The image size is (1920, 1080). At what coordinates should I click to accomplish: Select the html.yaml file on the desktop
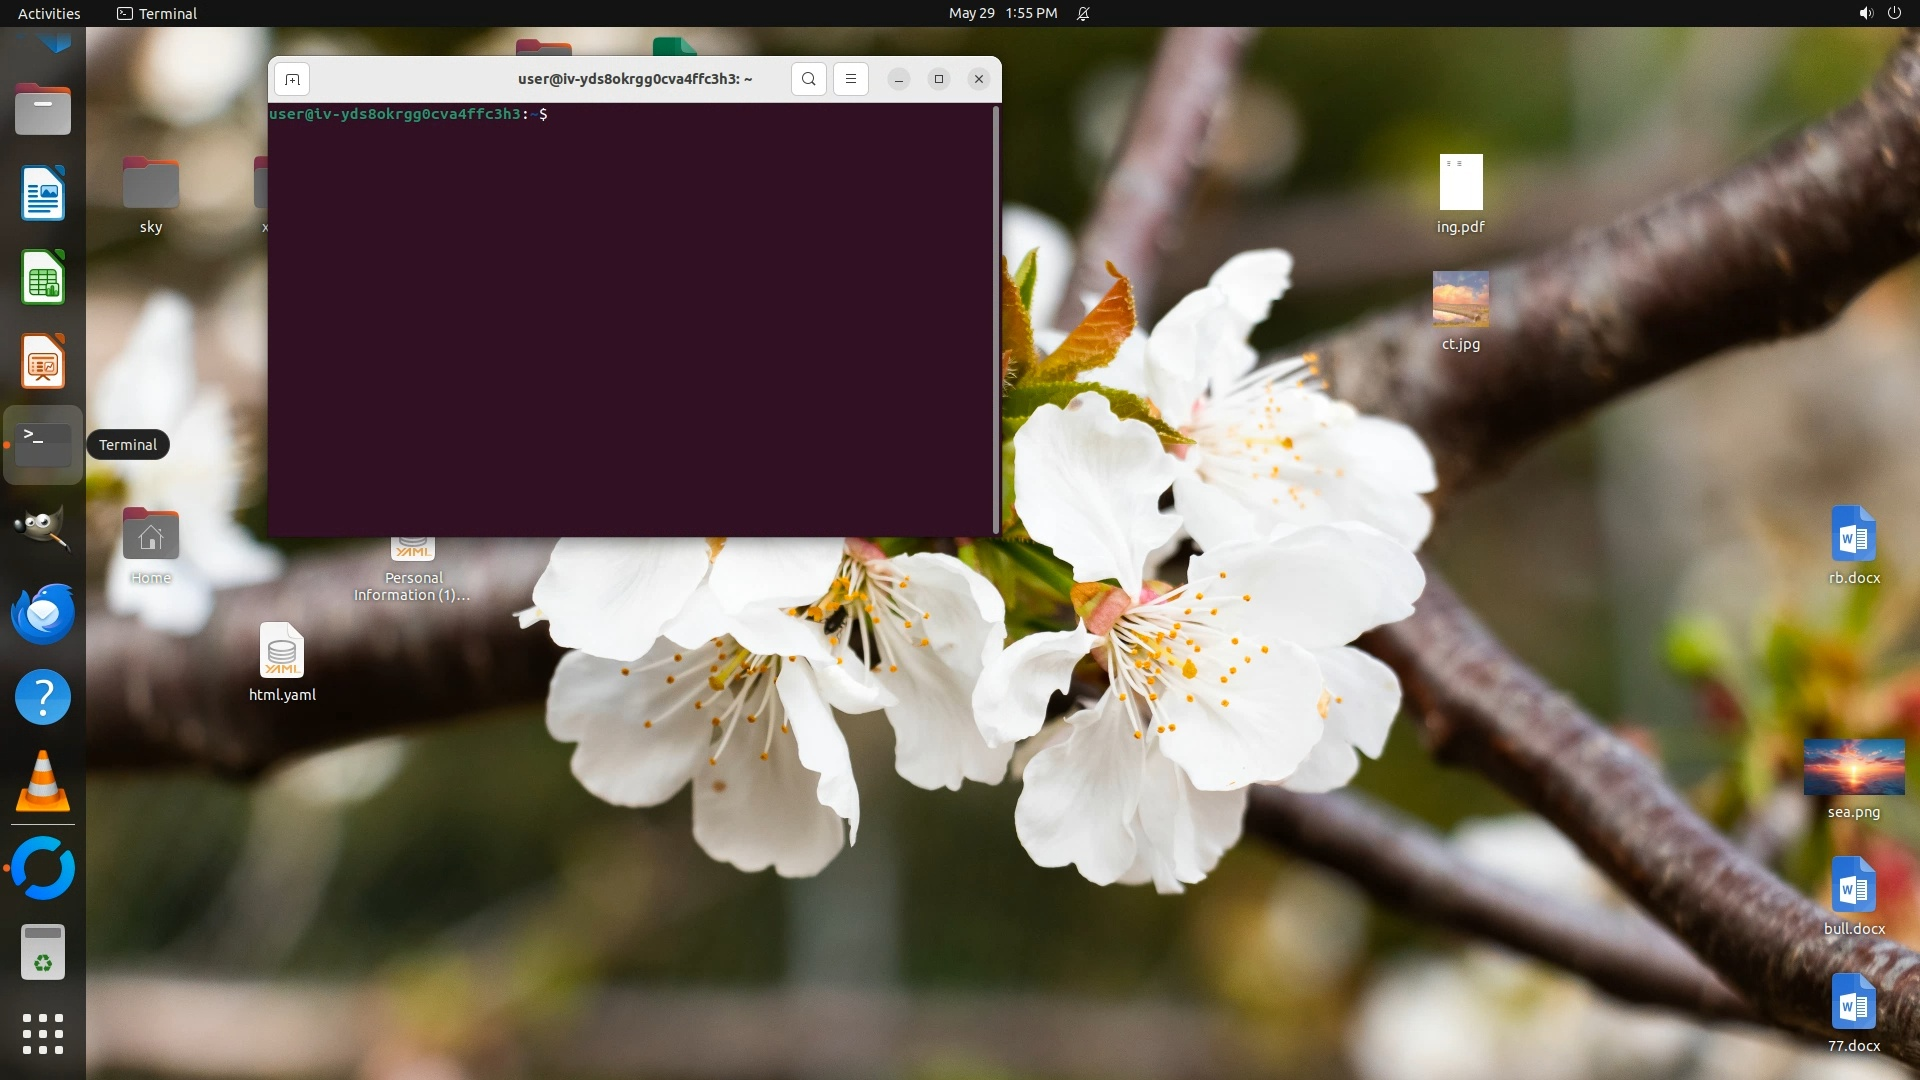[x=282, y=651]
